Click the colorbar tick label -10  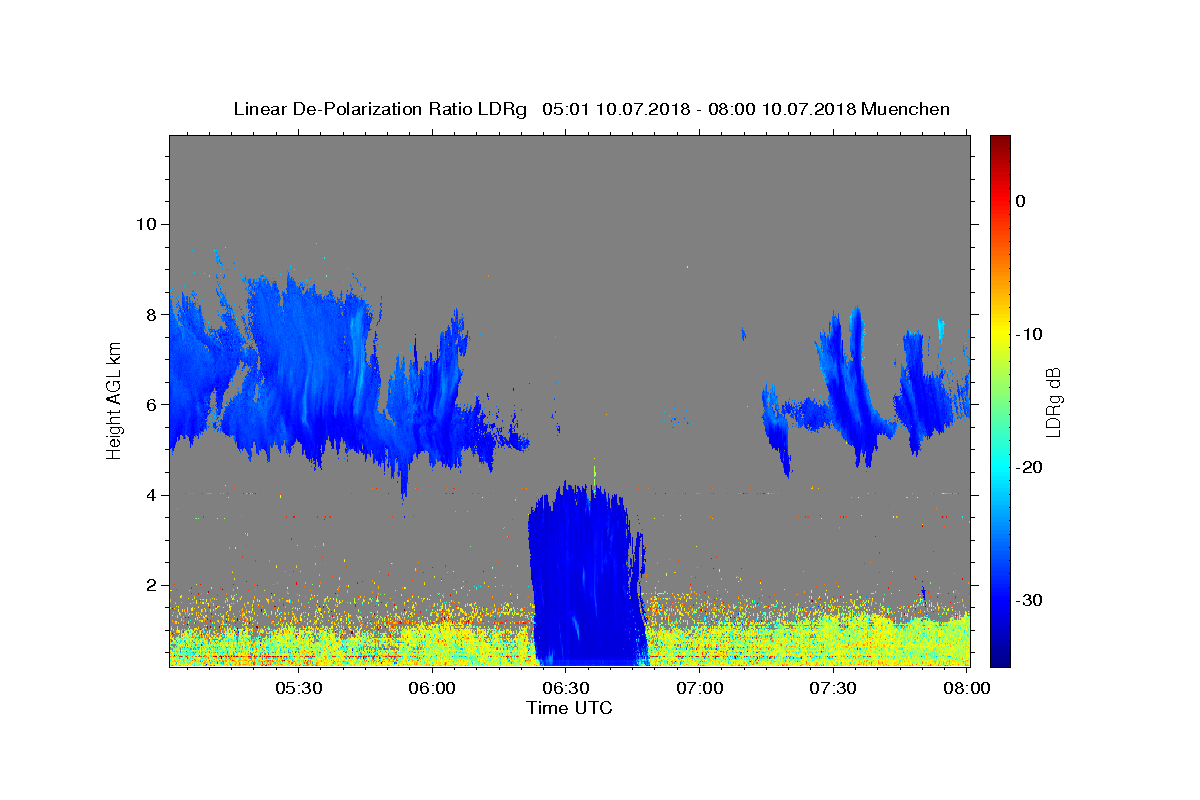pyautogui.click(x=1029, y=334)
